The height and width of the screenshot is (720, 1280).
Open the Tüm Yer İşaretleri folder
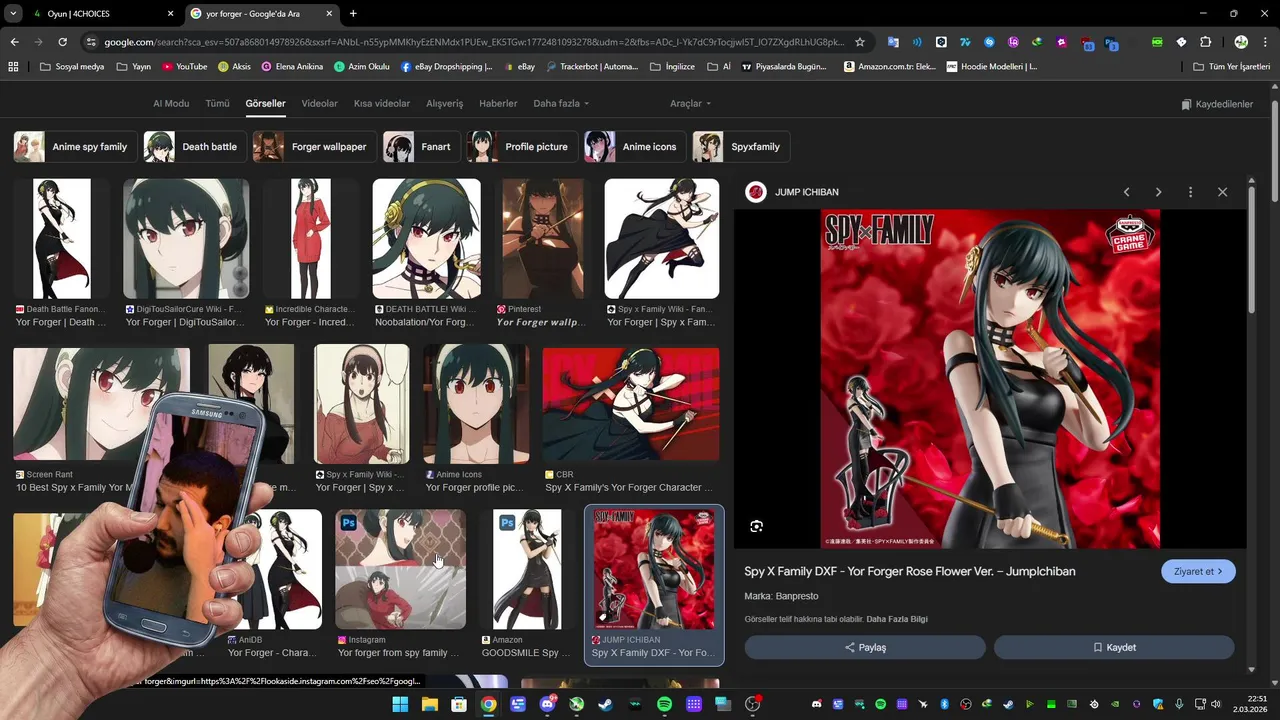tap(1232, 67)
